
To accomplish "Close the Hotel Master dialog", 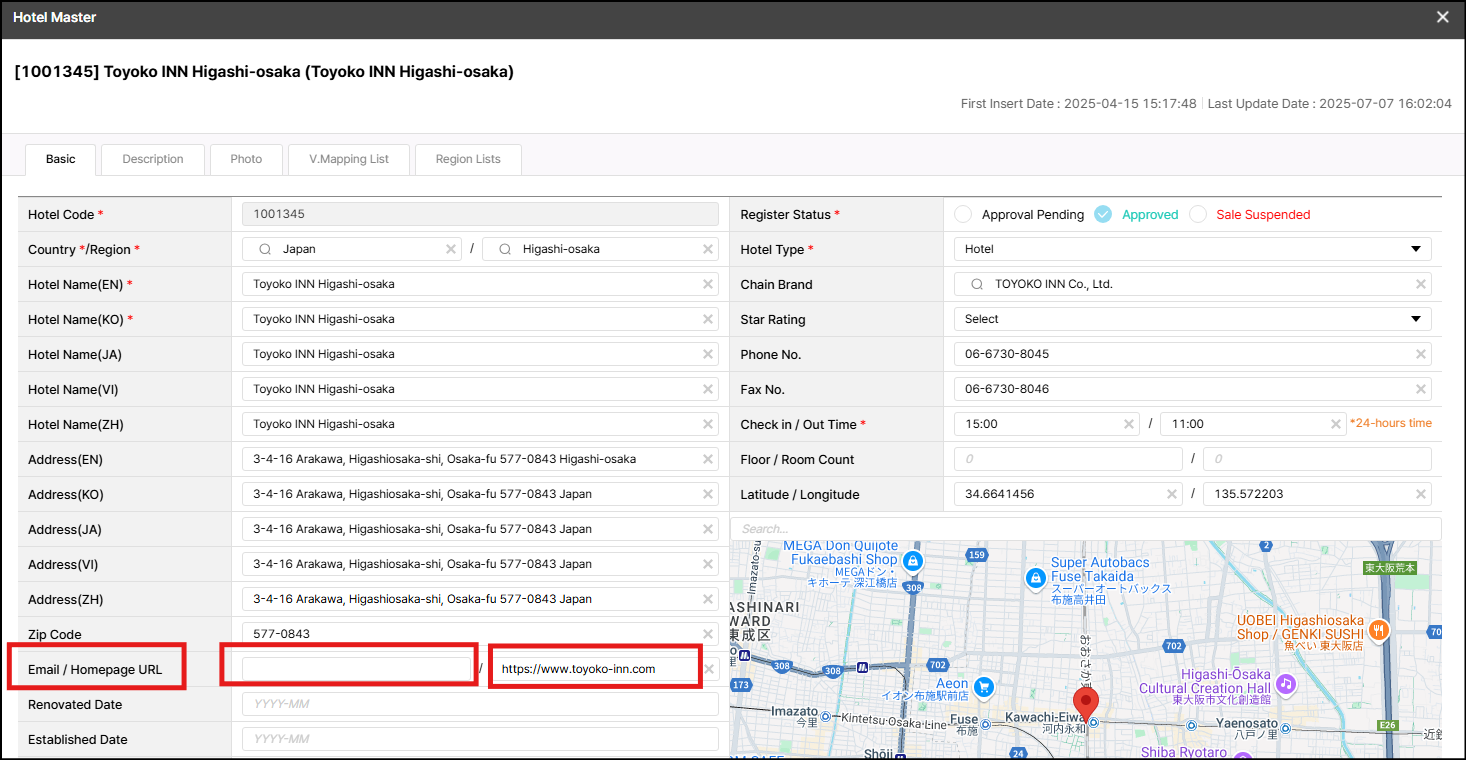I will pyautogui.click(x=1442, y=17).
